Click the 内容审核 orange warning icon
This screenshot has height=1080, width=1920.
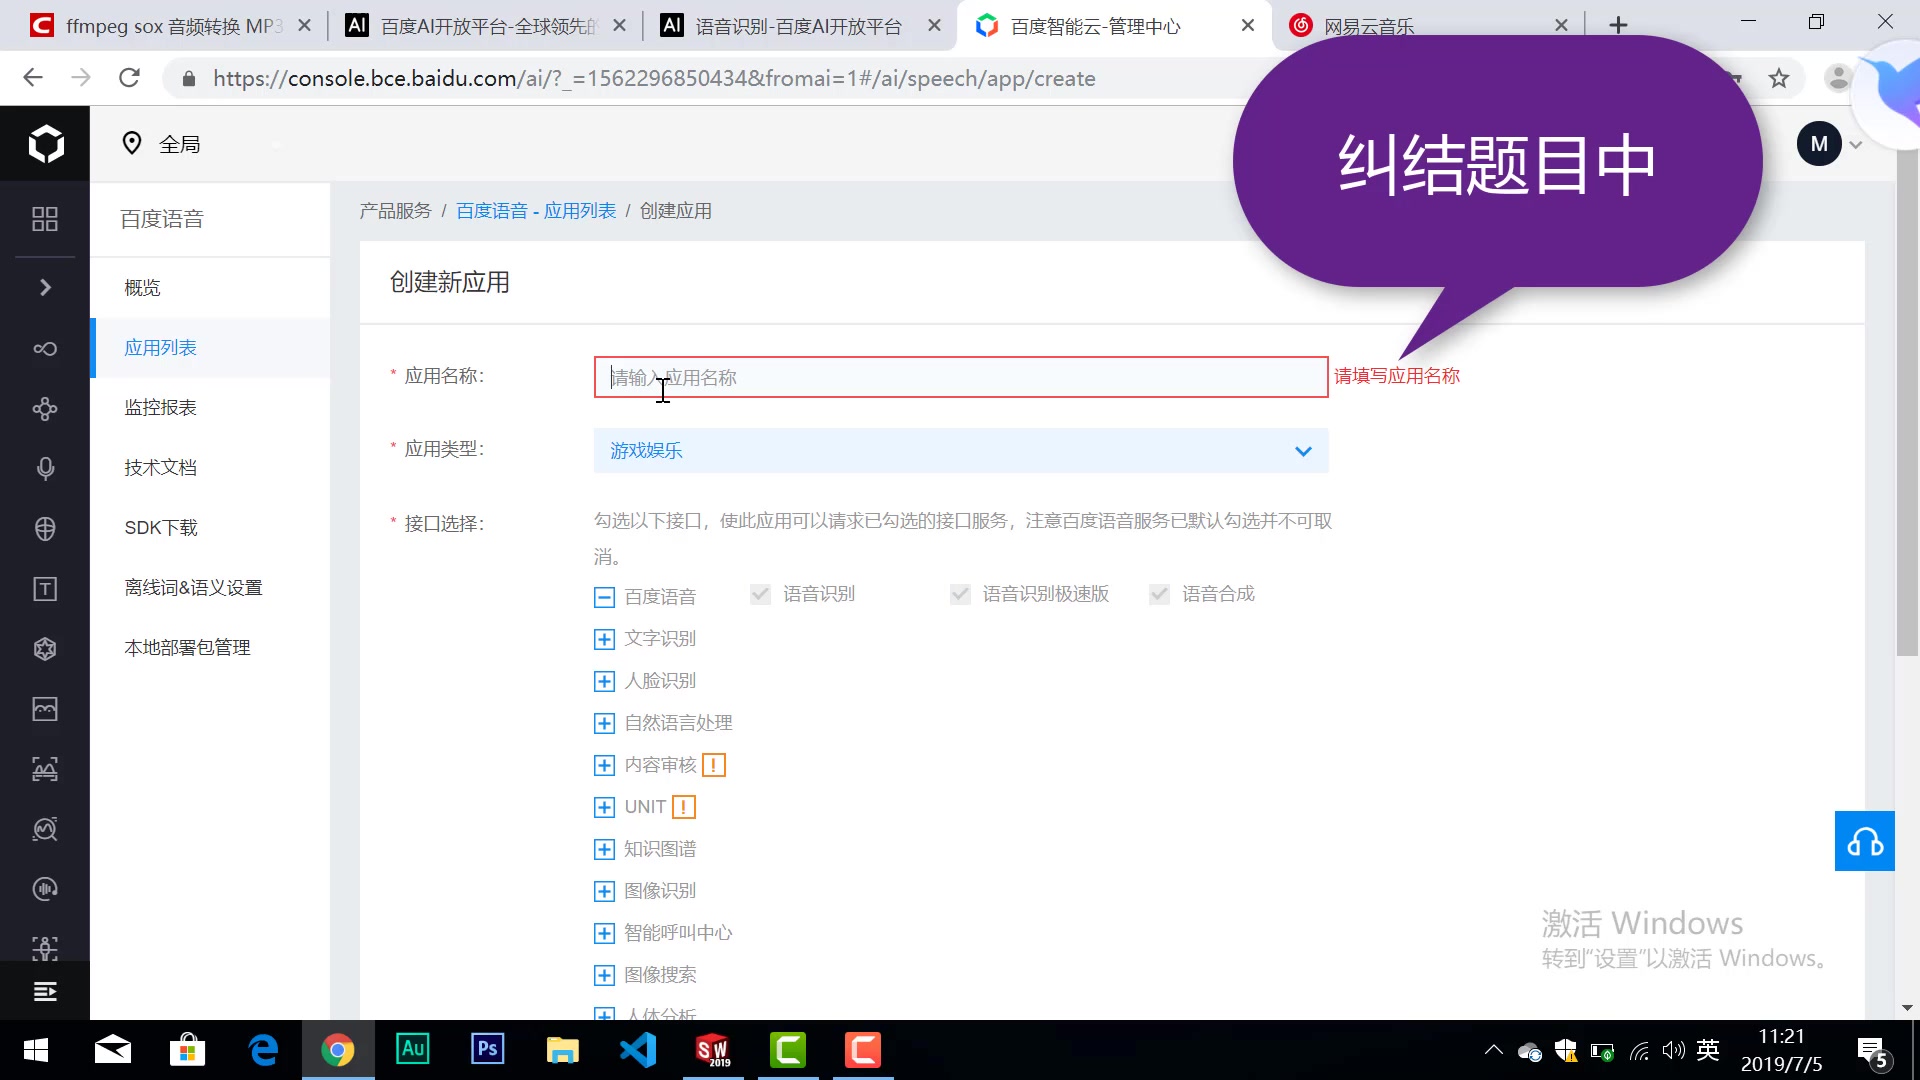(x=714, y=765)
